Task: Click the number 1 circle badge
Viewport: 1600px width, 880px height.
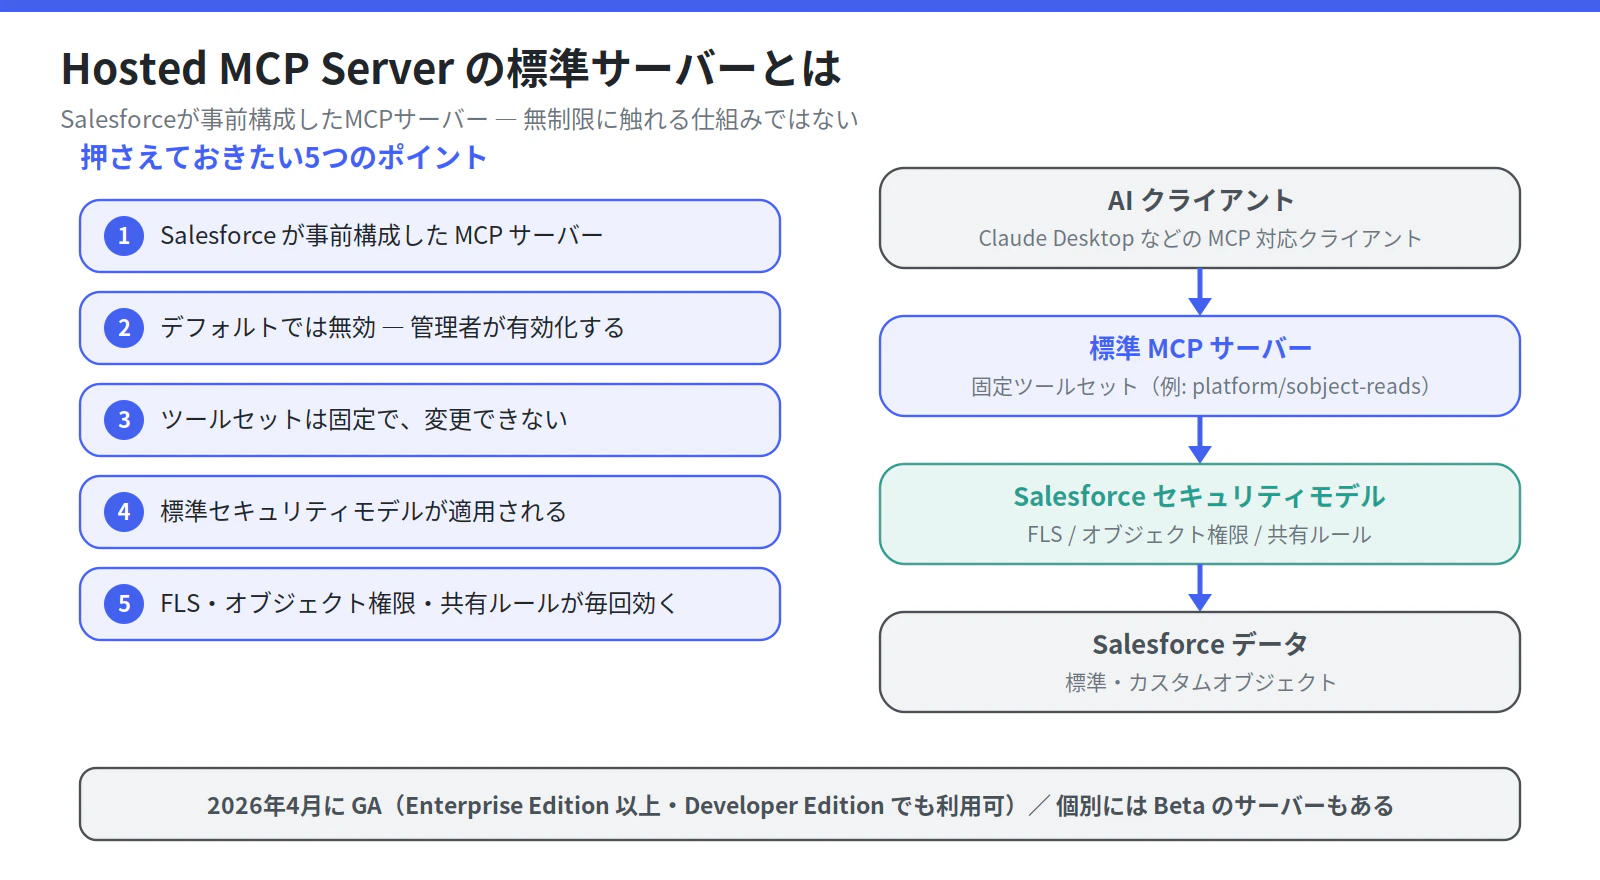Action: tap(124, 236)
